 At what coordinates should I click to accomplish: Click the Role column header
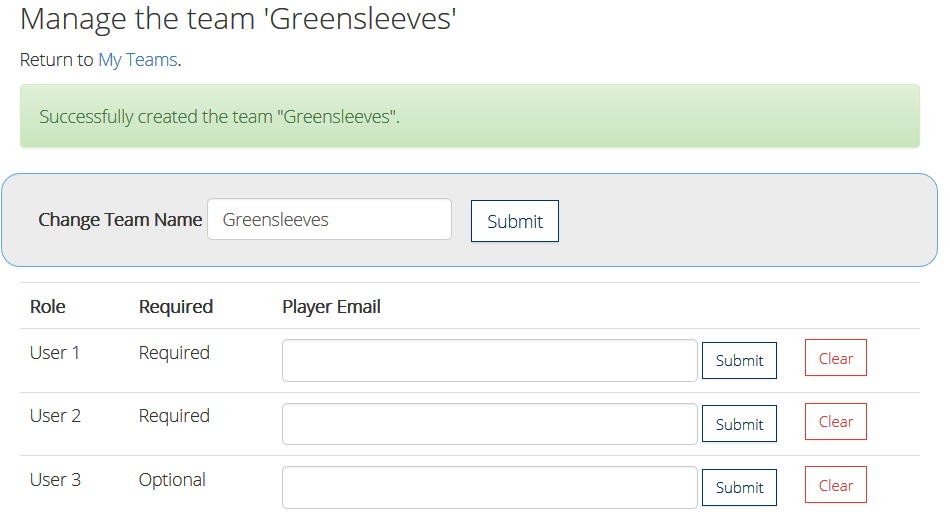pyautogui.click(x=48, y=307)
